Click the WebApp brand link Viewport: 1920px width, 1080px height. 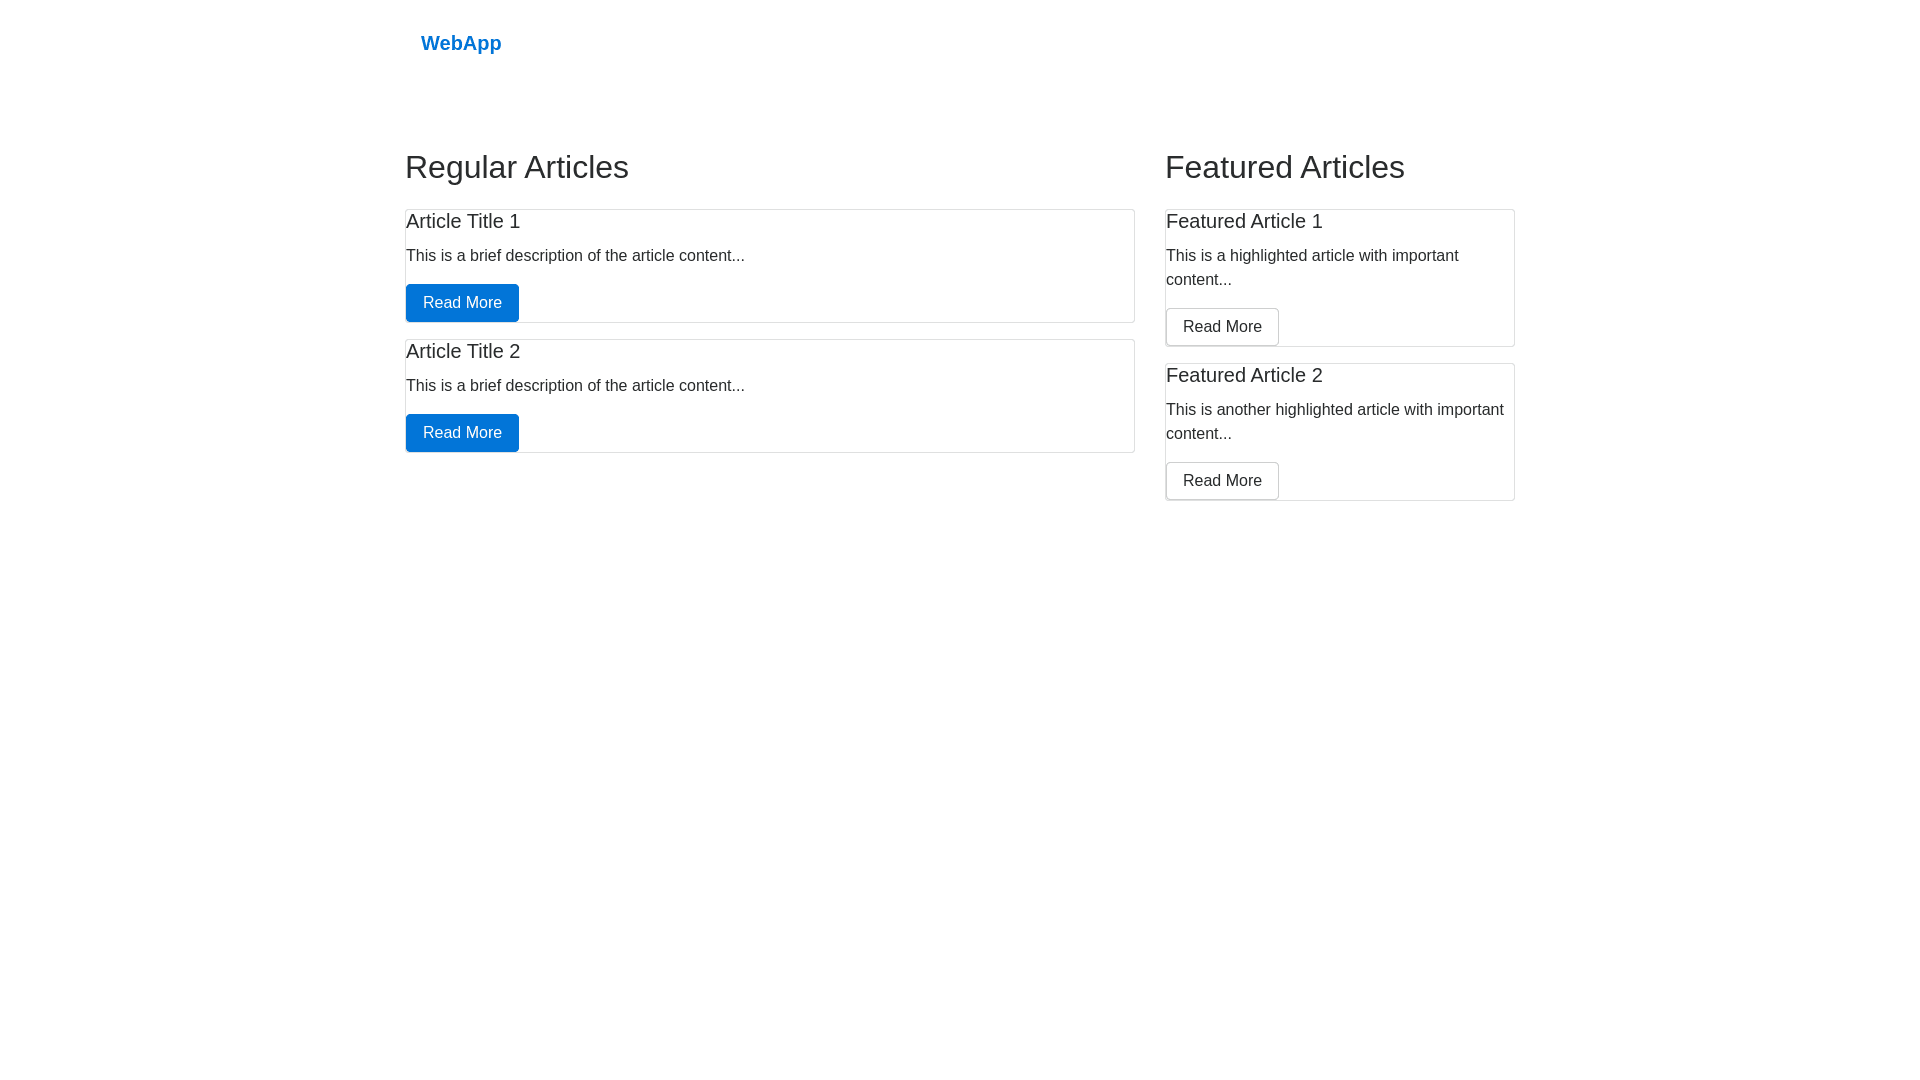[461, 43]
